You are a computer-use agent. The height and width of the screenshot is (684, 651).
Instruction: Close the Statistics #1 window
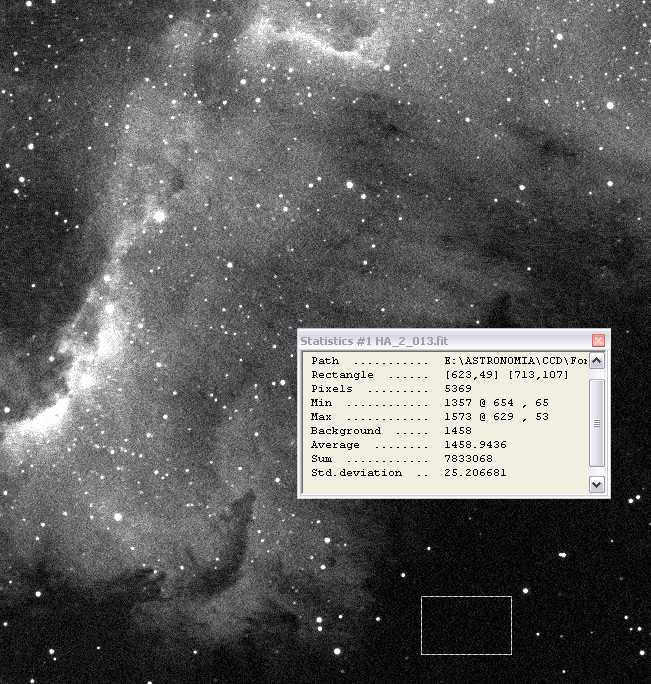coord(598,340)
